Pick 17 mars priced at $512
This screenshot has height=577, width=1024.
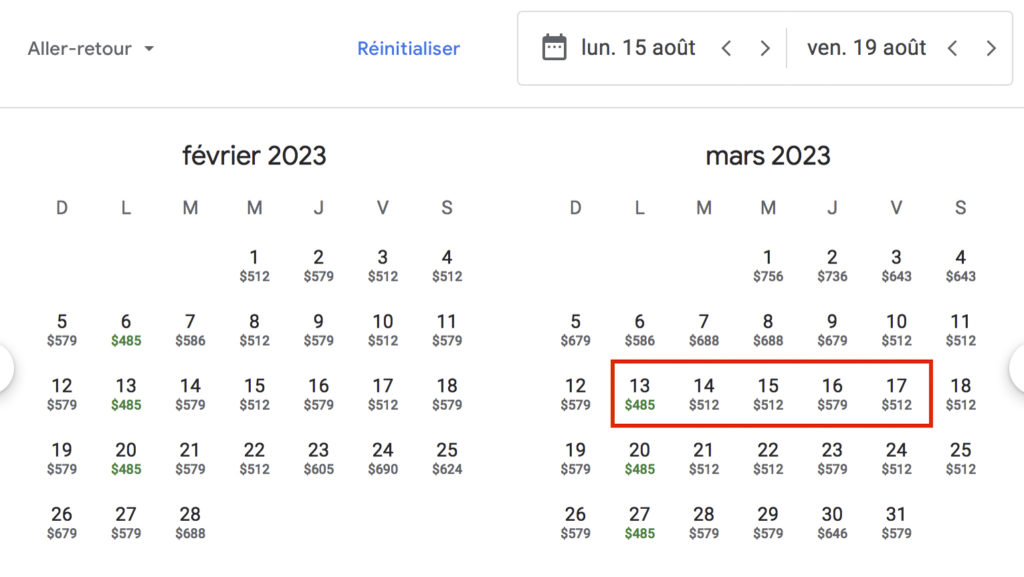pos(896,394)
